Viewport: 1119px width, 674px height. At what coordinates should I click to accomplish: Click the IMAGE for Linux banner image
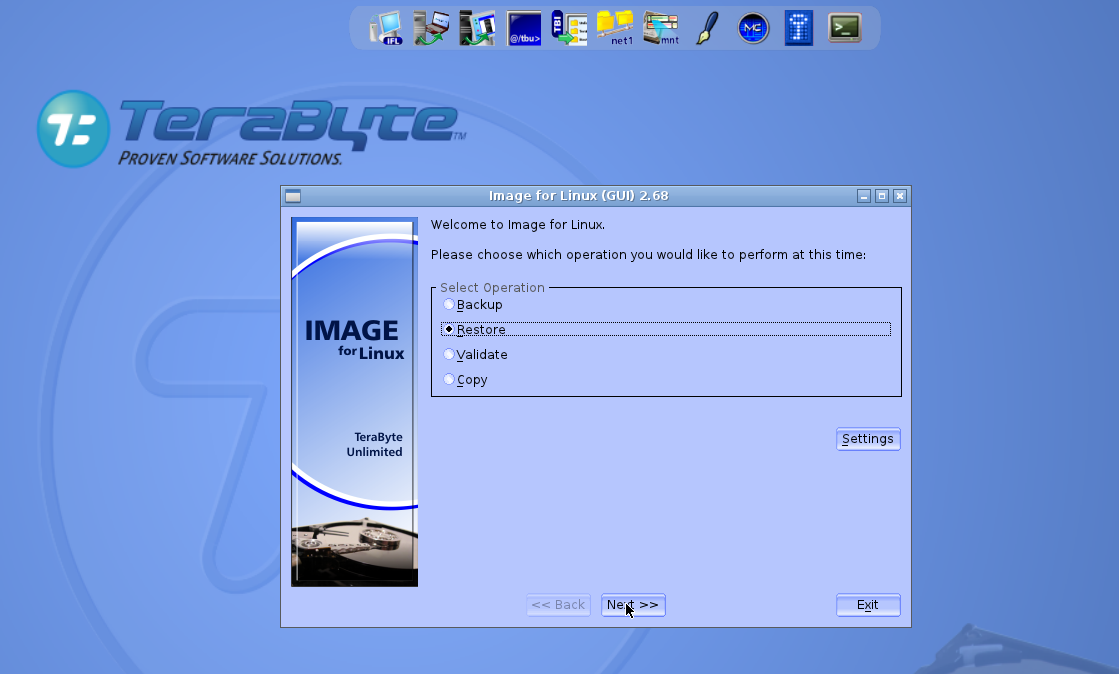point(355,402)
